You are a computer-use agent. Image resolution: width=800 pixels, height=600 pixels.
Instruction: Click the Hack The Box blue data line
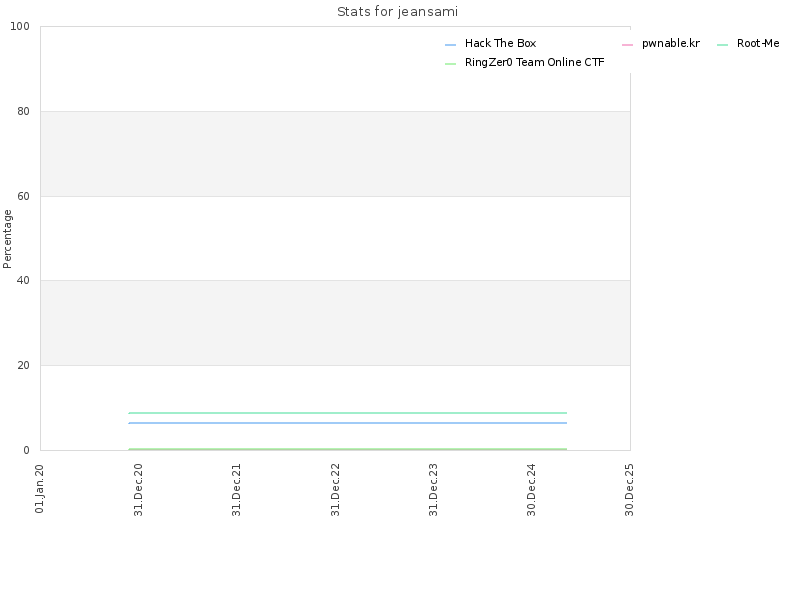coord(347,423)
